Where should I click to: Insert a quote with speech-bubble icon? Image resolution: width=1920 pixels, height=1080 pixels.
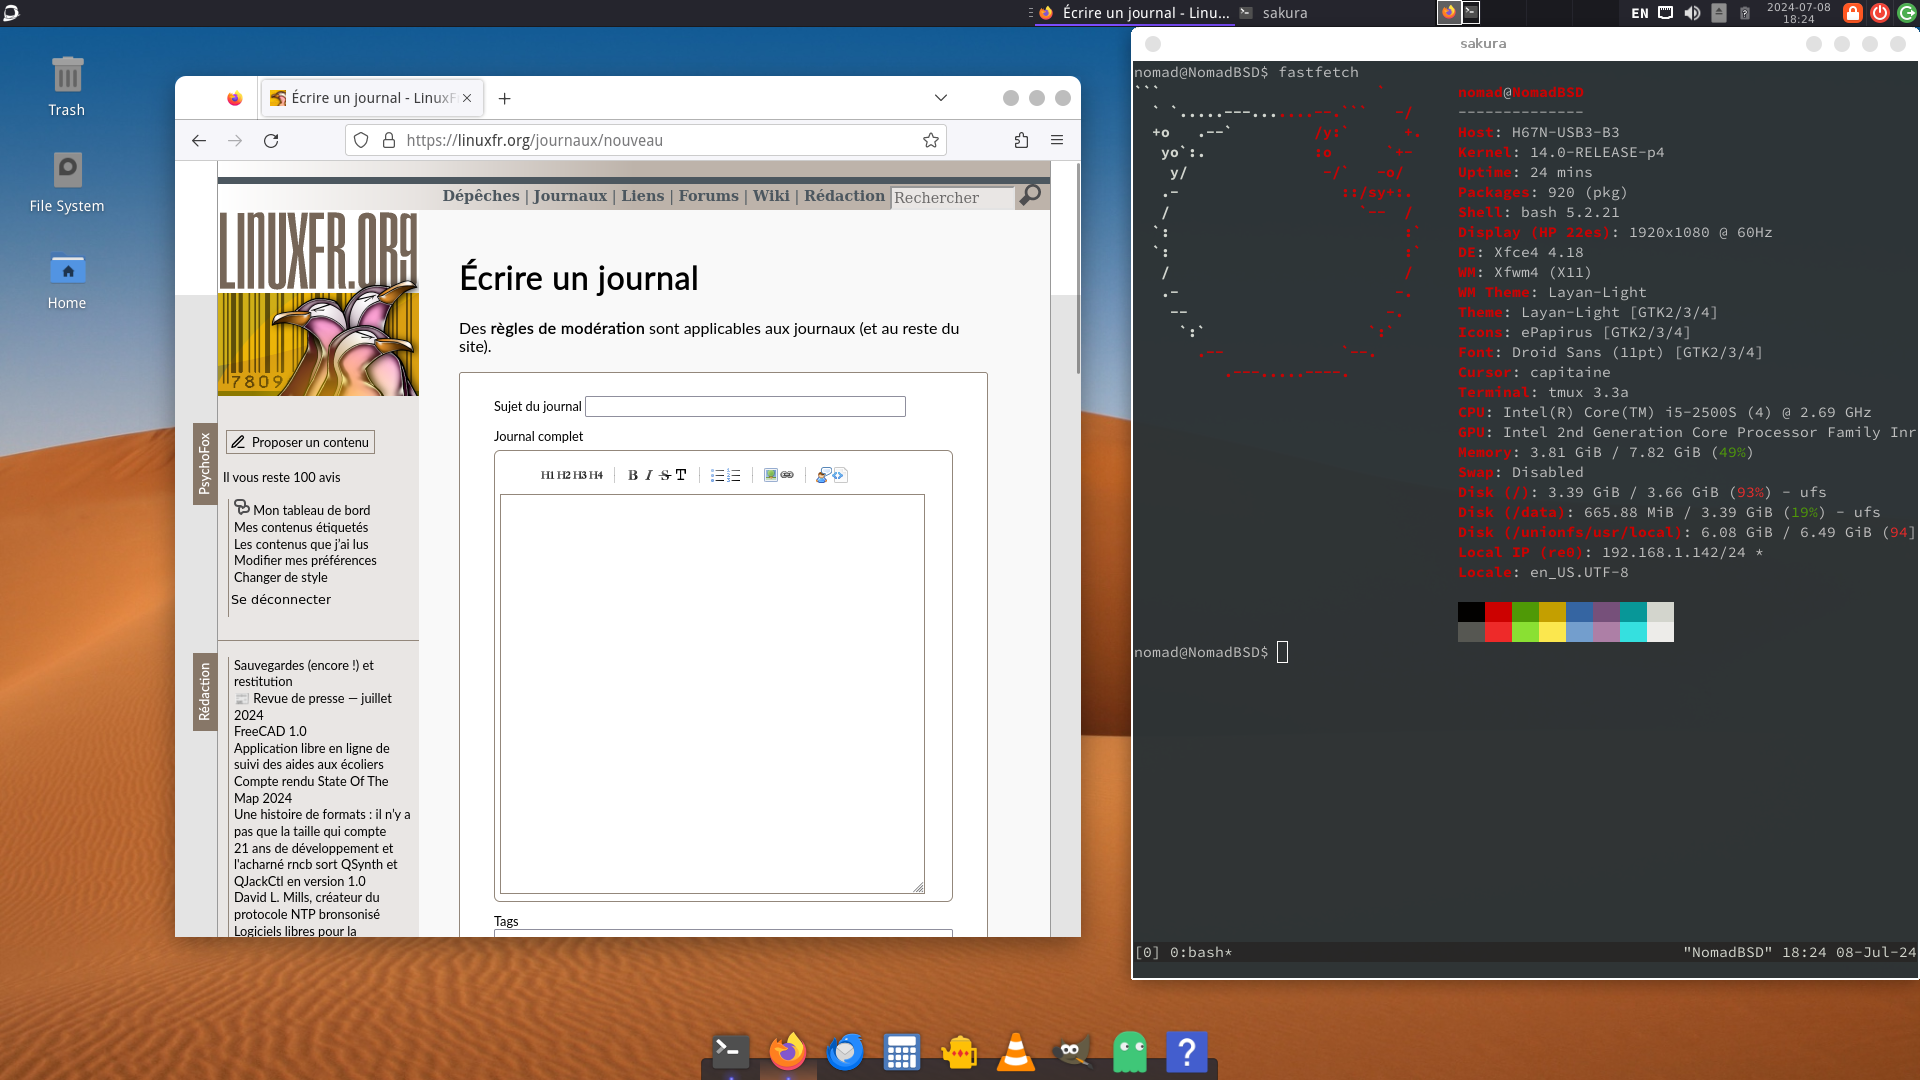823,475
